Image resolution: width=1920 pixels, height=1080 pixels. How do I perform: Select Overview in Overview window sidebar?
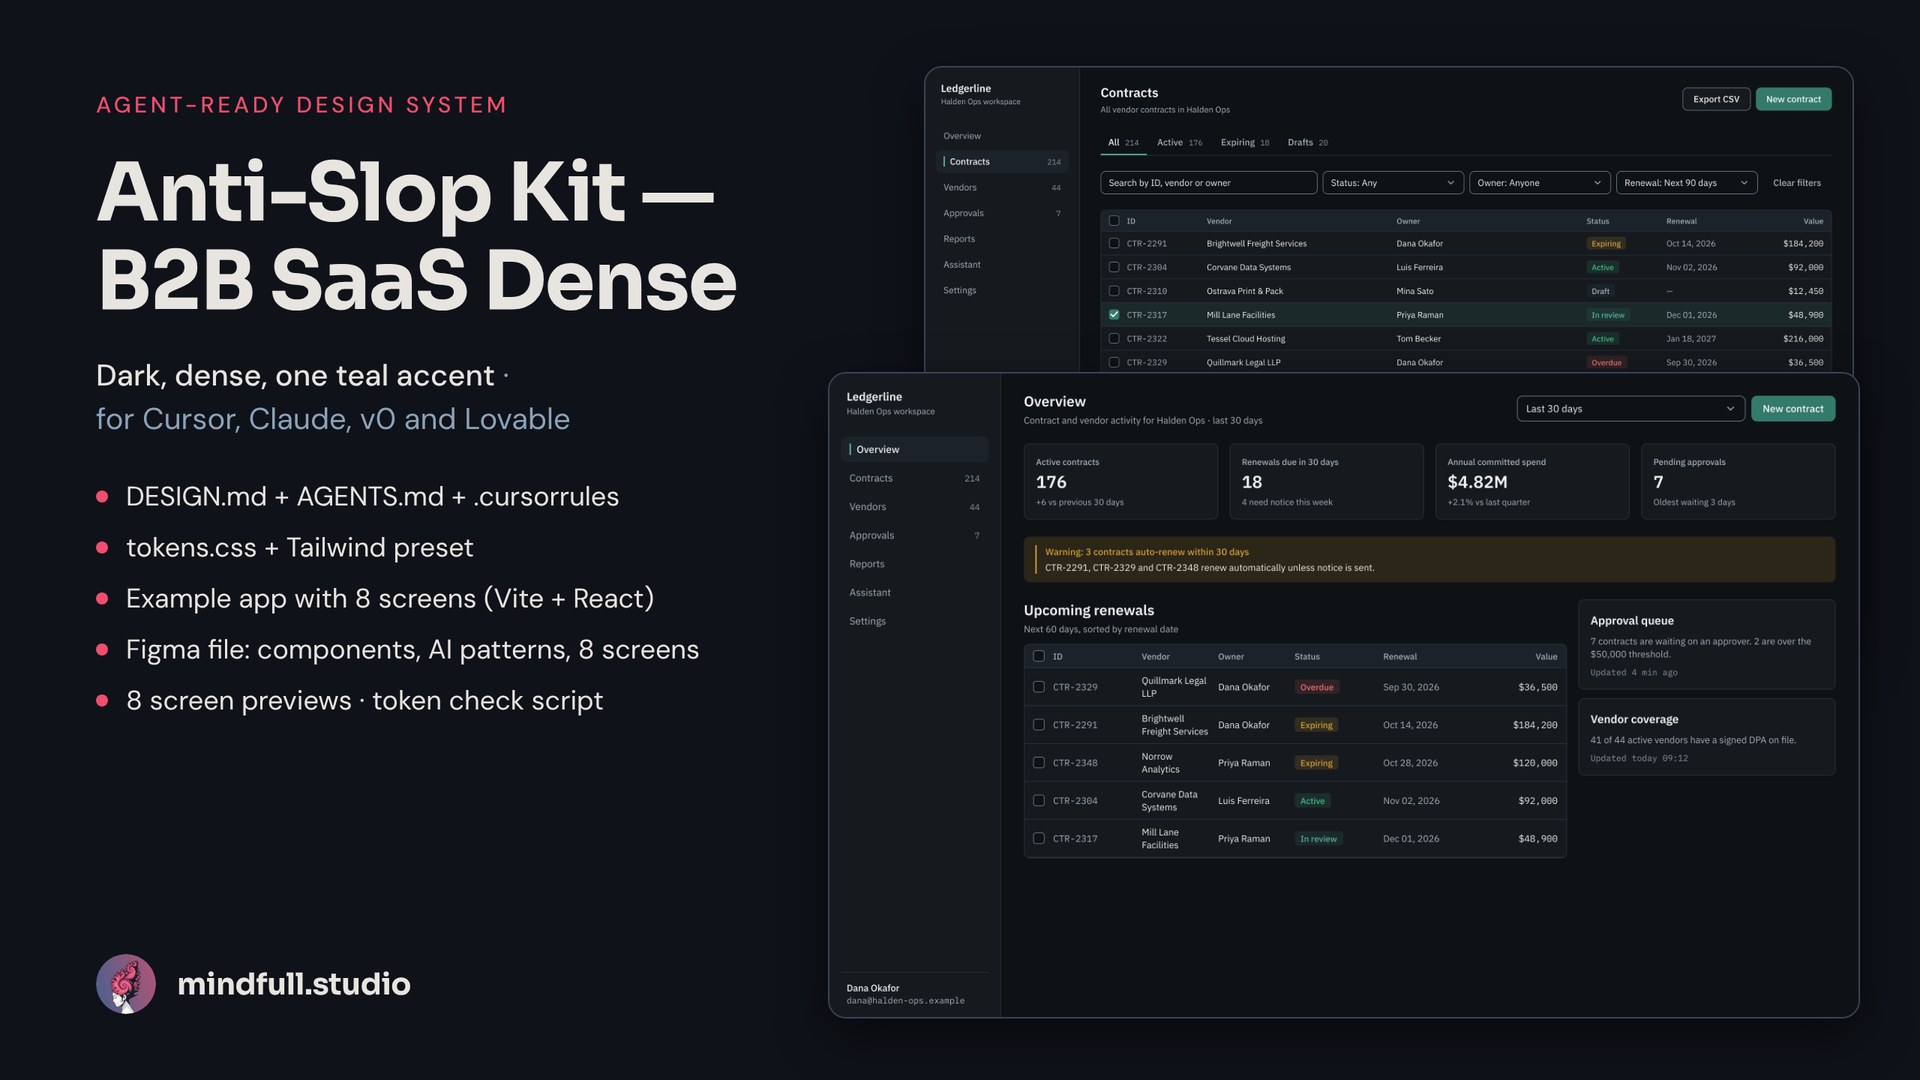(914, 450)
